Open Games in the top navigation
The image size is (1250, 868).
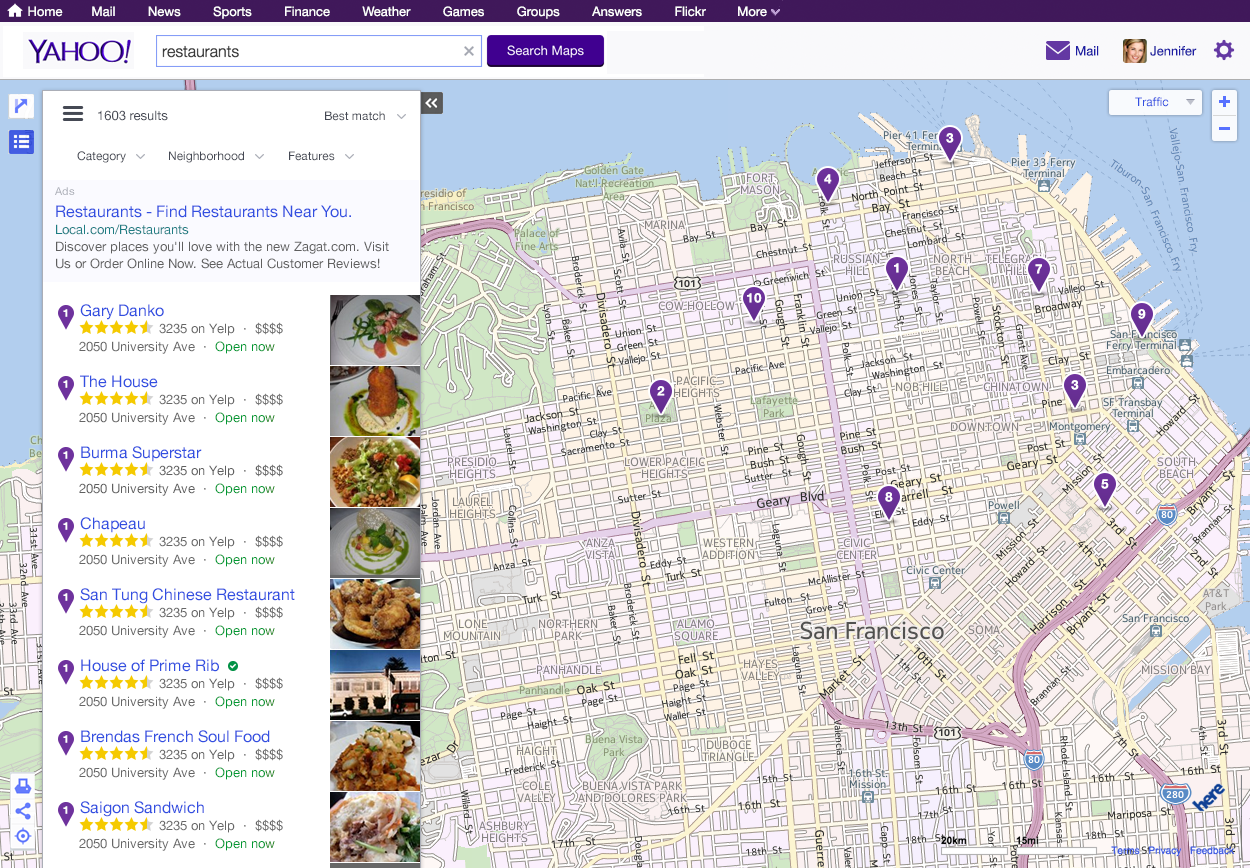(463, 11)
